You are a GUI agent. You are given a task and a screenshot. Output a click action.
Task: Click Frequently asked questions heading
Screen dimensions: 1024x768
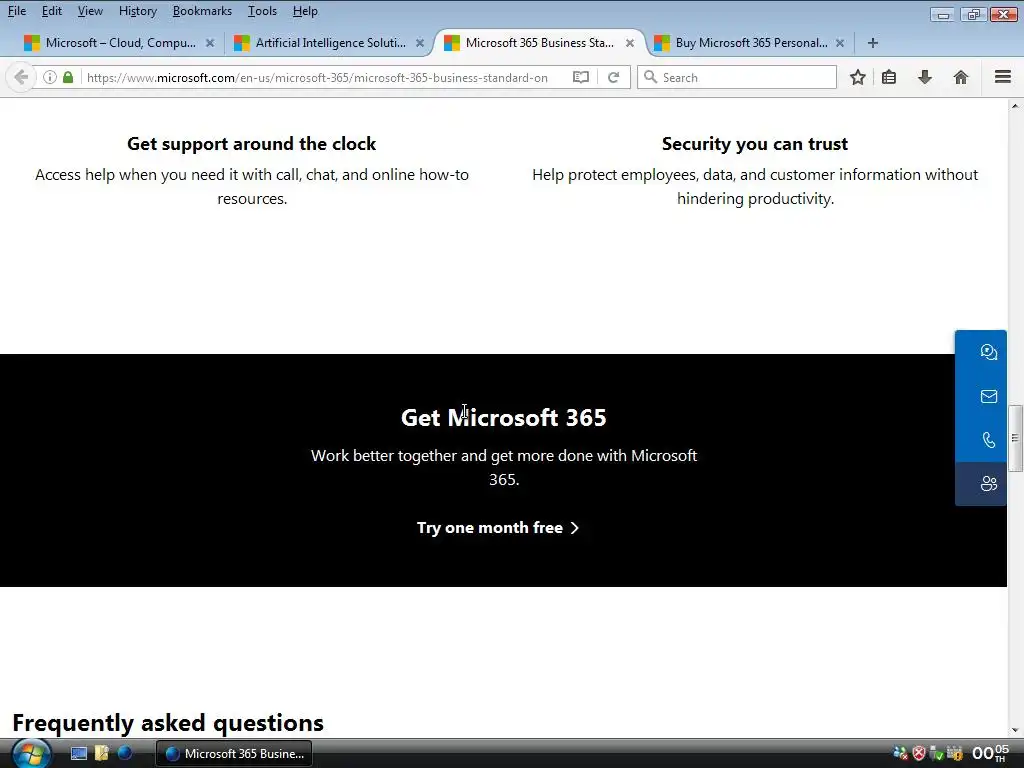click(x=168, y=723)
